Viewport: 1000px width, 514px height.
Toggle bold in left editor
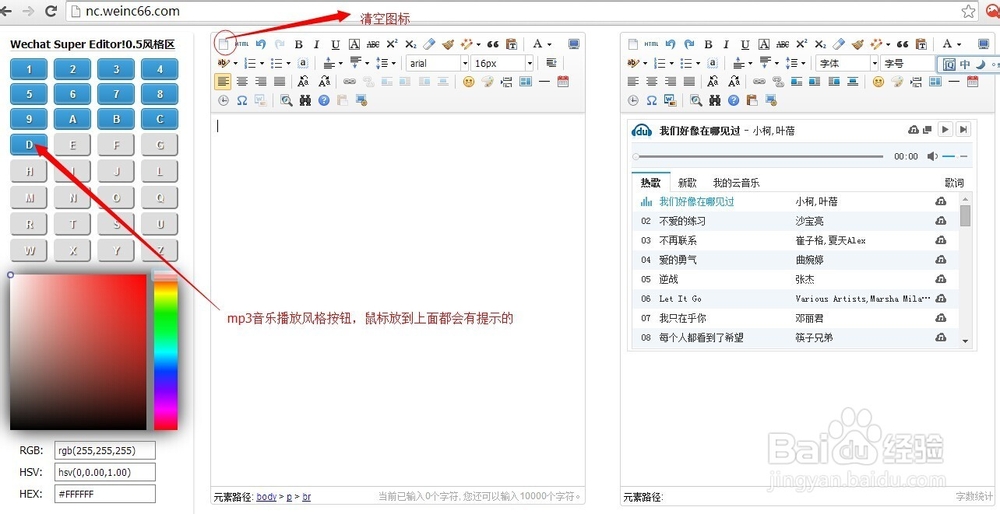coord(298,44)
